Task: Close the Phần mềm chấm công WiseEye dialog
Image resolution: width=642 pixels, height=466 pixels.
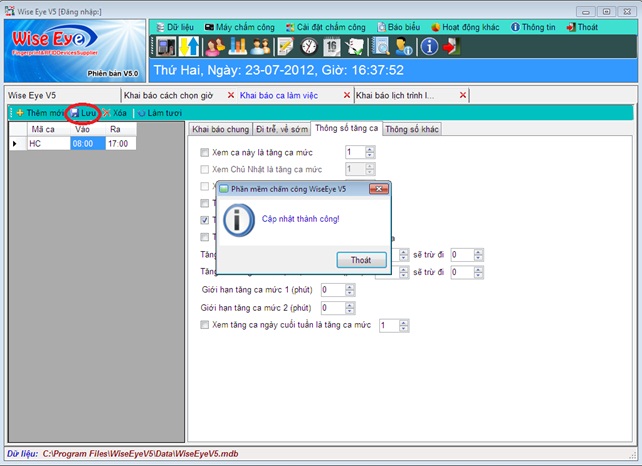Action: click(379, 189)
